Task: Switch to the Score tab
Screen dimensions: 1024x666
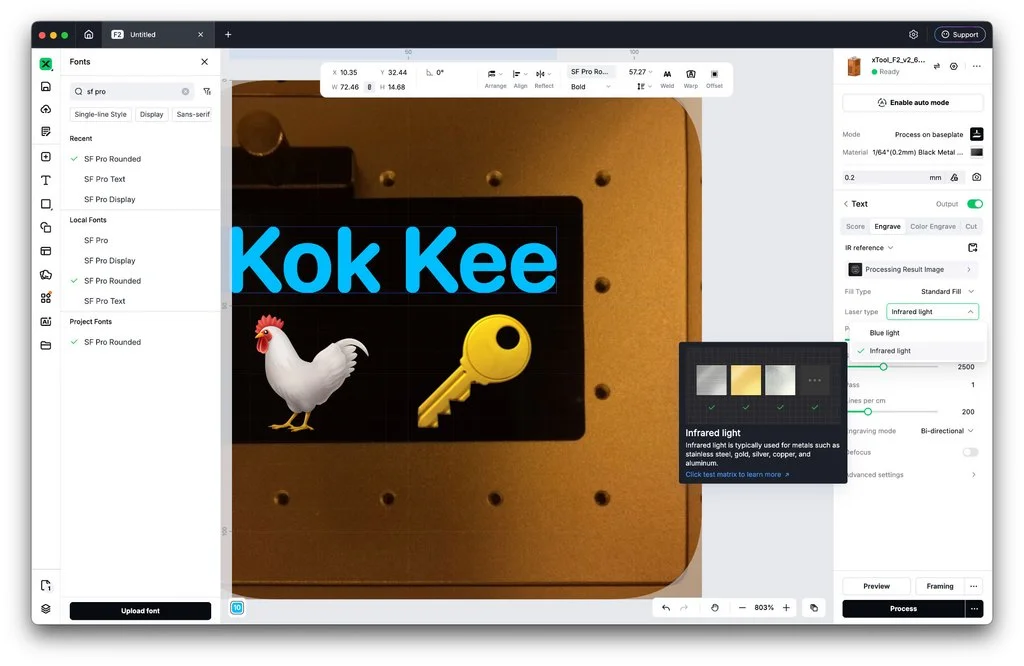Action: 855,227
